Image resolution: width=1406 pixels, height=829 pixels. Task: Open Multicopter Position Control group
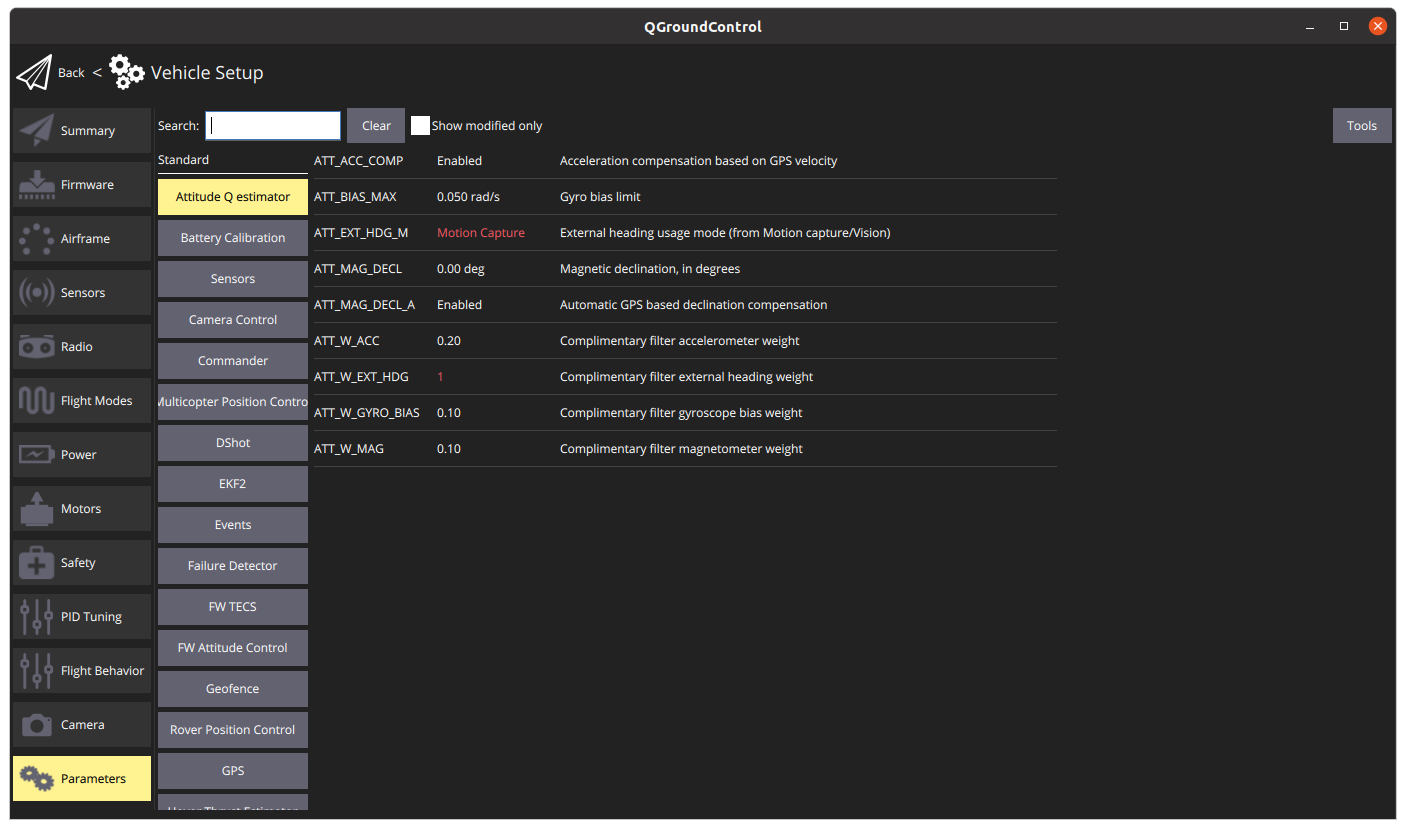click(233, 402)
